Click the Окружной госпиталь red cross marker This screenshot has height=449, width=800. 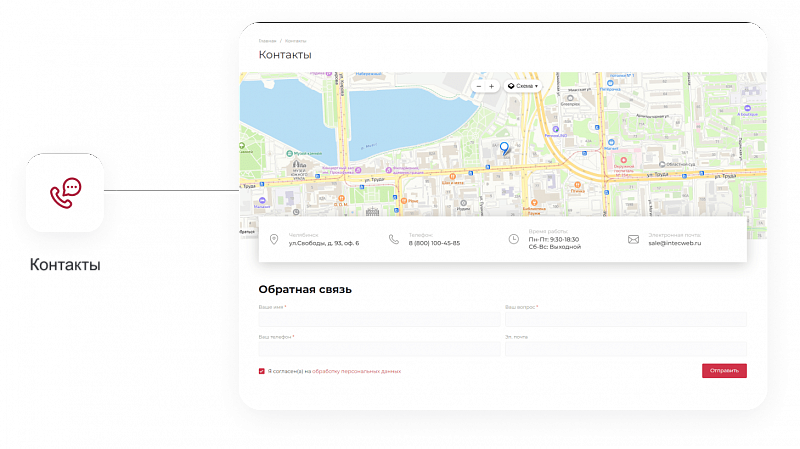pos(623,160)
